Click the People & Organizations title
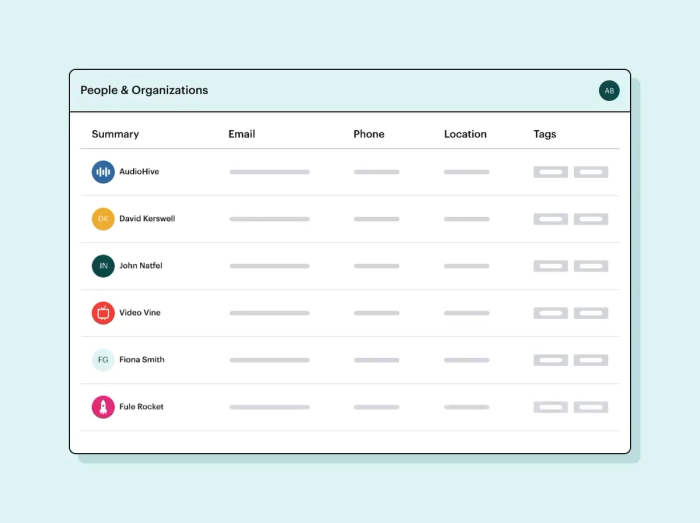The width and height of the screenshot is (700, 523). [x=144, y=90]
